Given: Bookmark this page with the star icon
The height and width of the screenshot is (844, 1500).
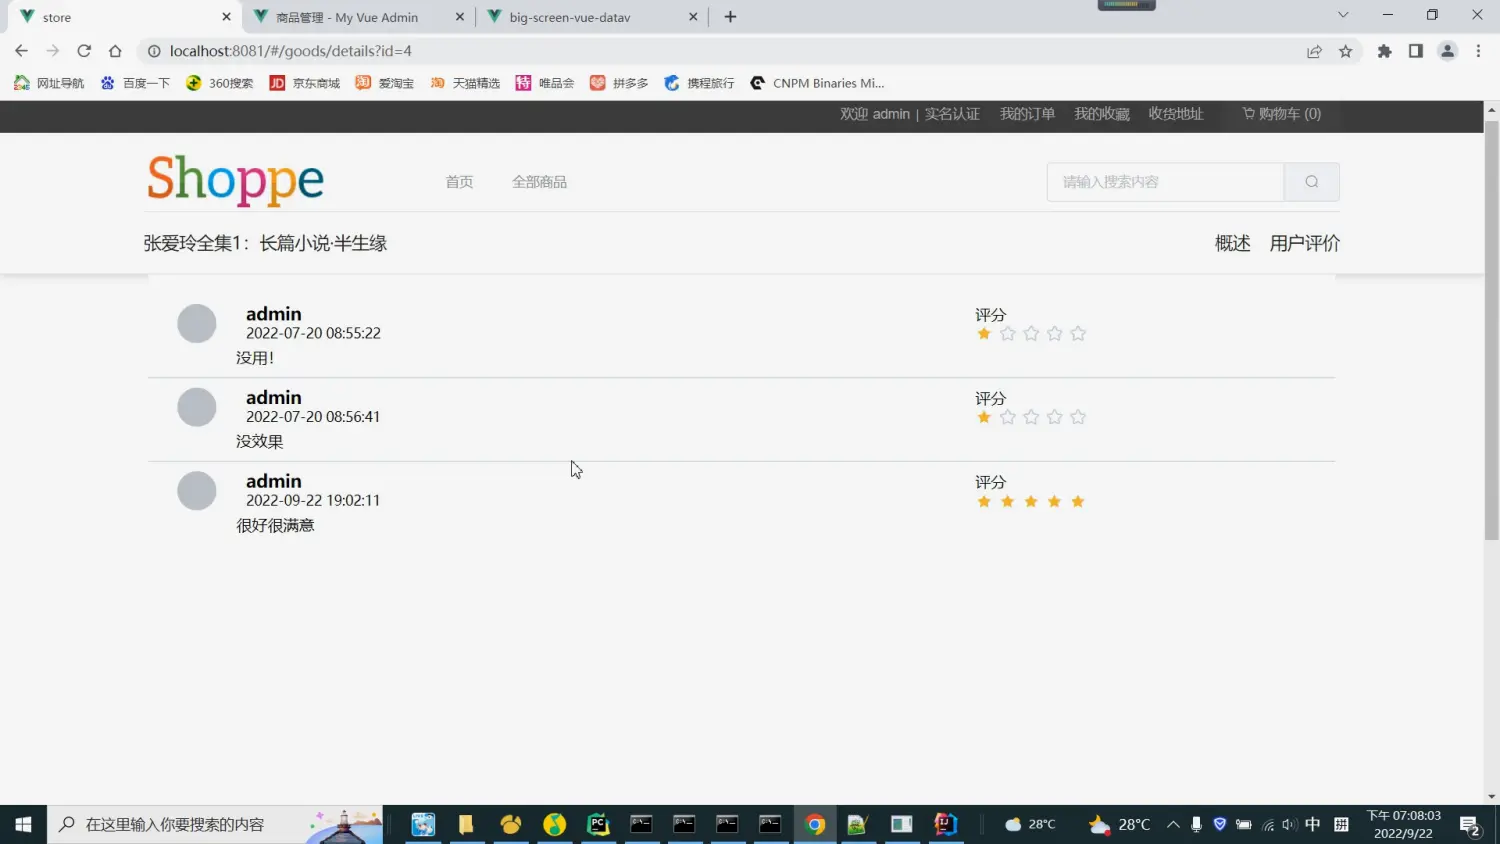Looking at the screenshot, I should (1345, 51).
